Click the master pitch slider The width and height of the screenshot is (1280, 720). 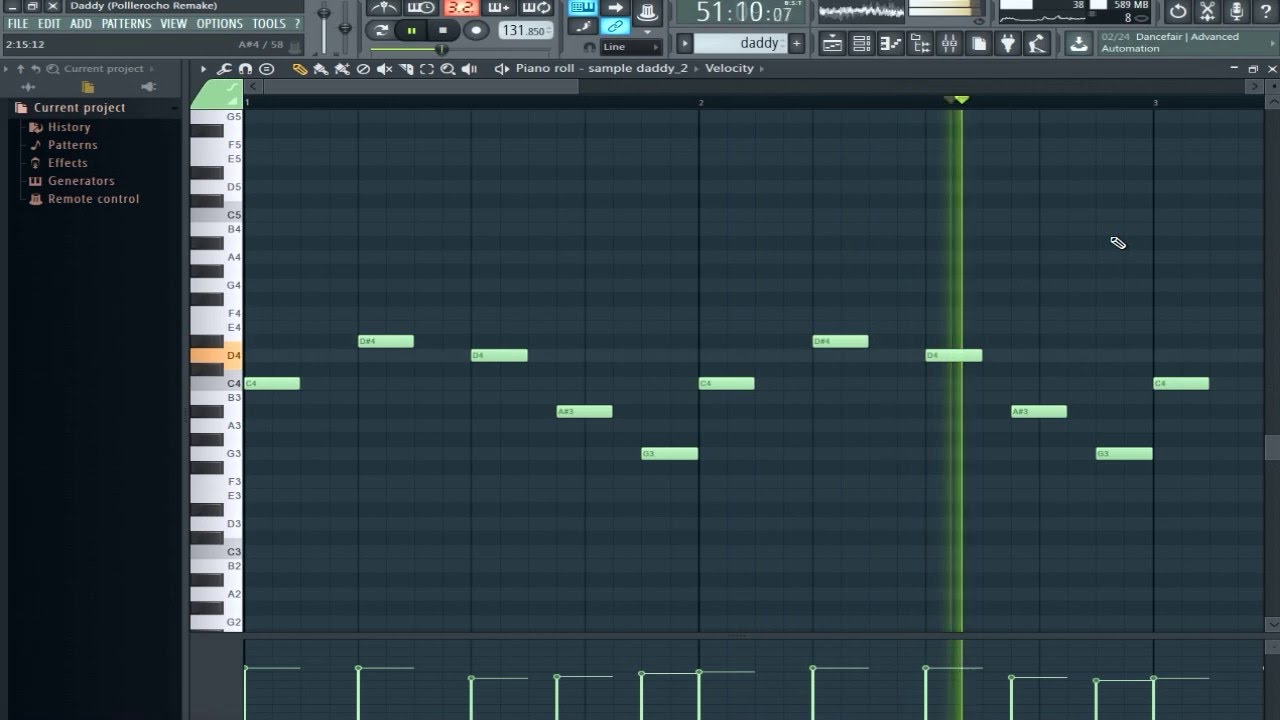[345, 27]
